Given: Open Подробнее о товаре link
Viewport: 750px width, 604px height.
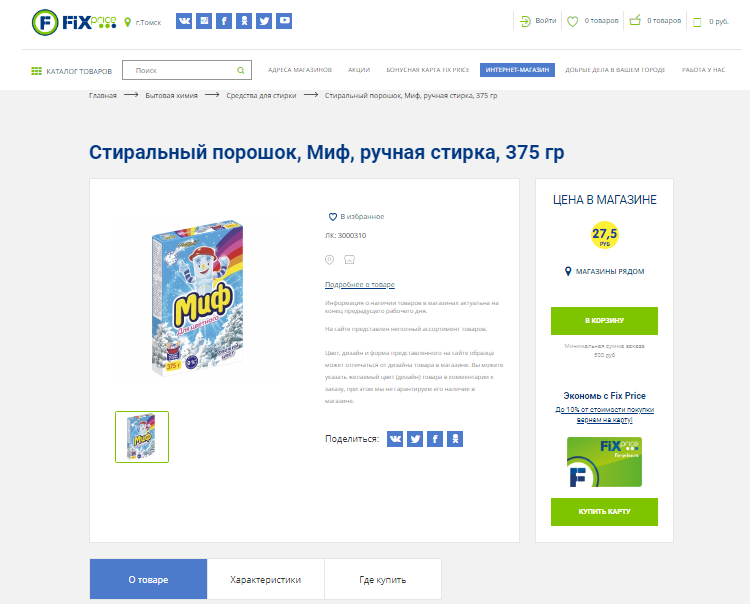Looking at the screenshot, I should tap(360, 285).
